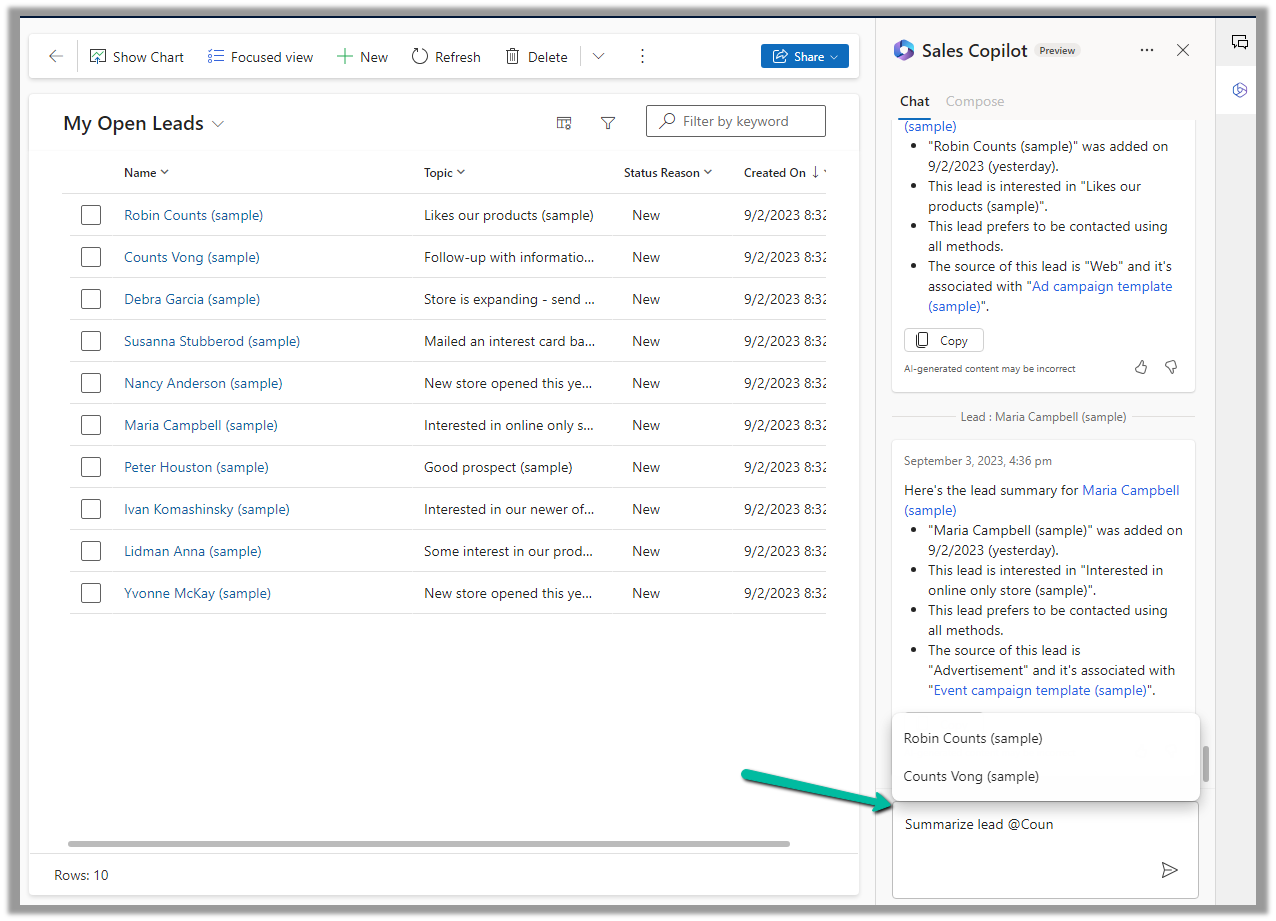Viewport: 1276px width, 921px height.
Task: Expand the My Open Leads view dropdown
Action: 218,124
